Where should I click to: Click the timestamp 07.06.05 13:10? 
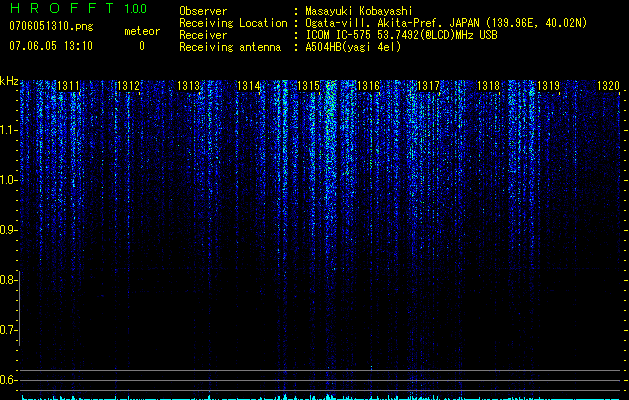pos(51,46)
